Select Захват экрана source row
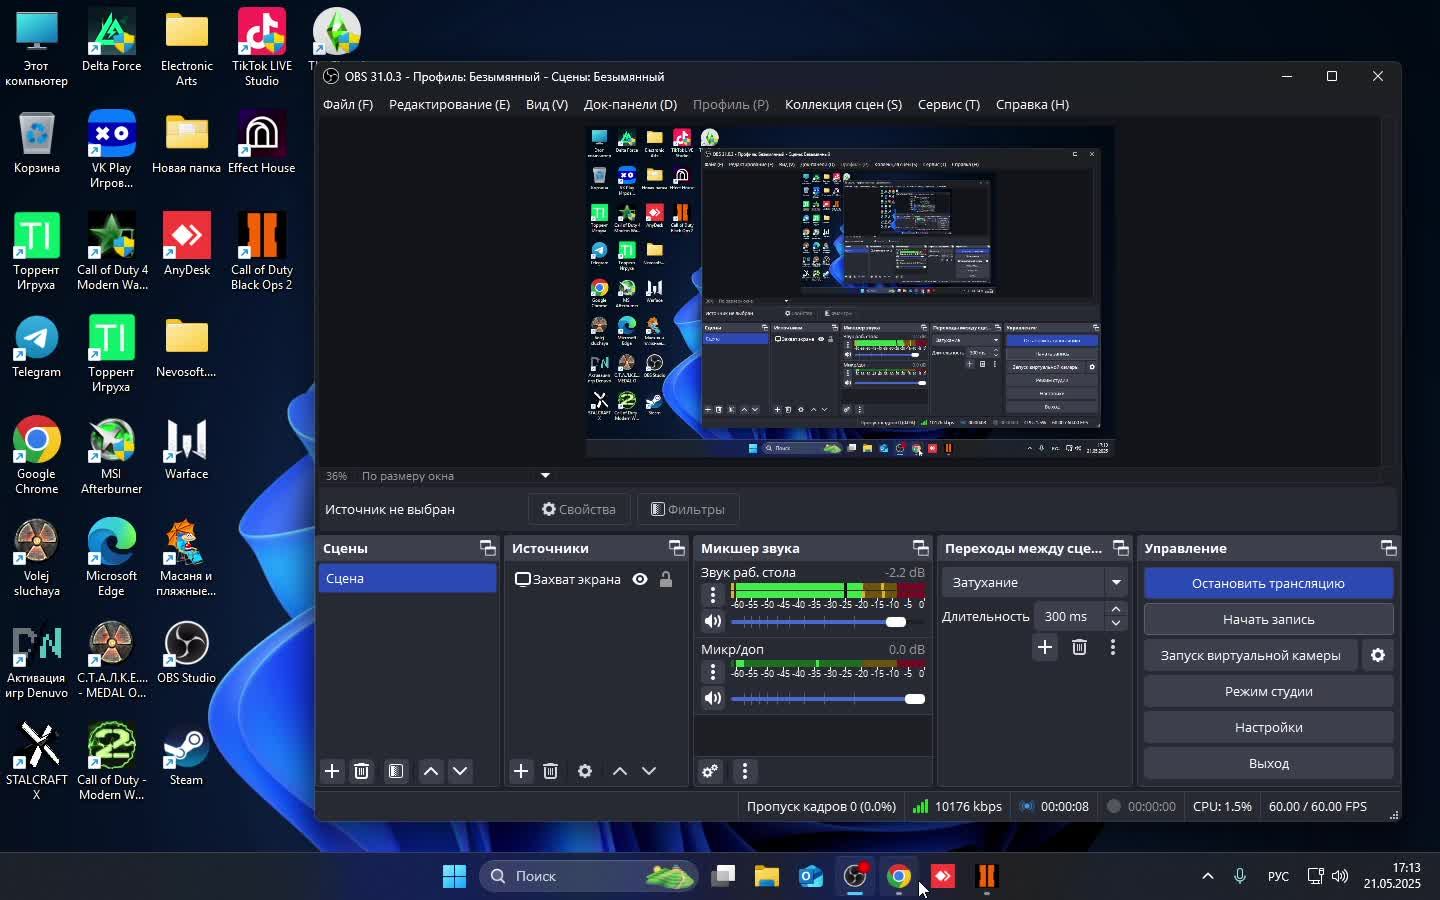The image size is (1440, 900). coord(597,579)
